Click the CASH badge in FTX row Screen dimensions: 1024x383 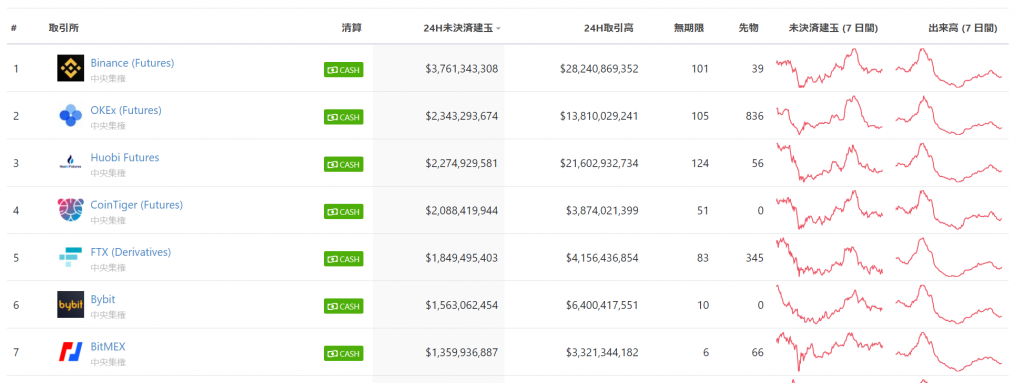pos(344,259)
